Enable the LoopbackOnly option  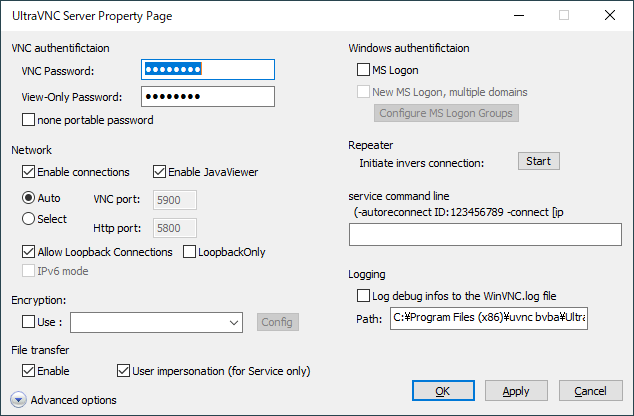tap(190, 252)
